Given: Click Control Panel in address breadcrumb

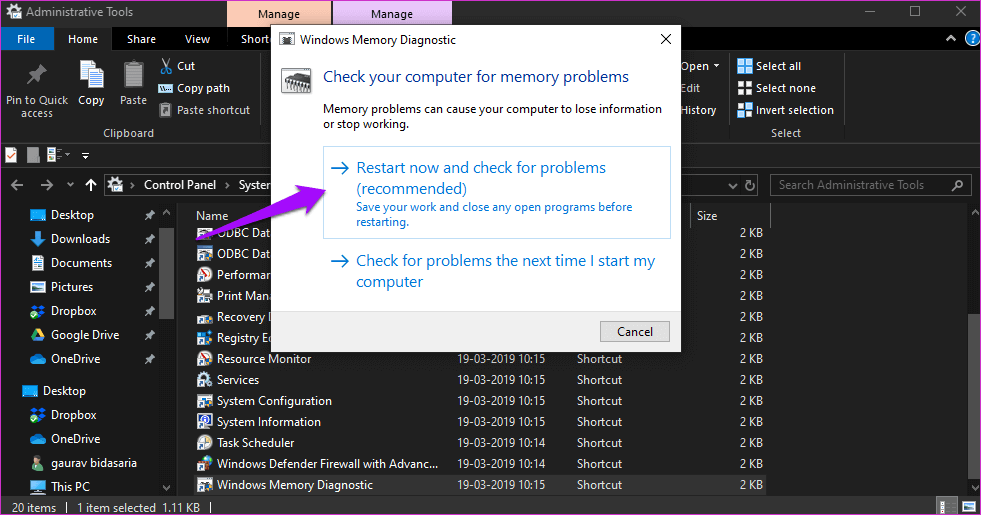Looking at the screenshot, I should (x=180, y=185).
